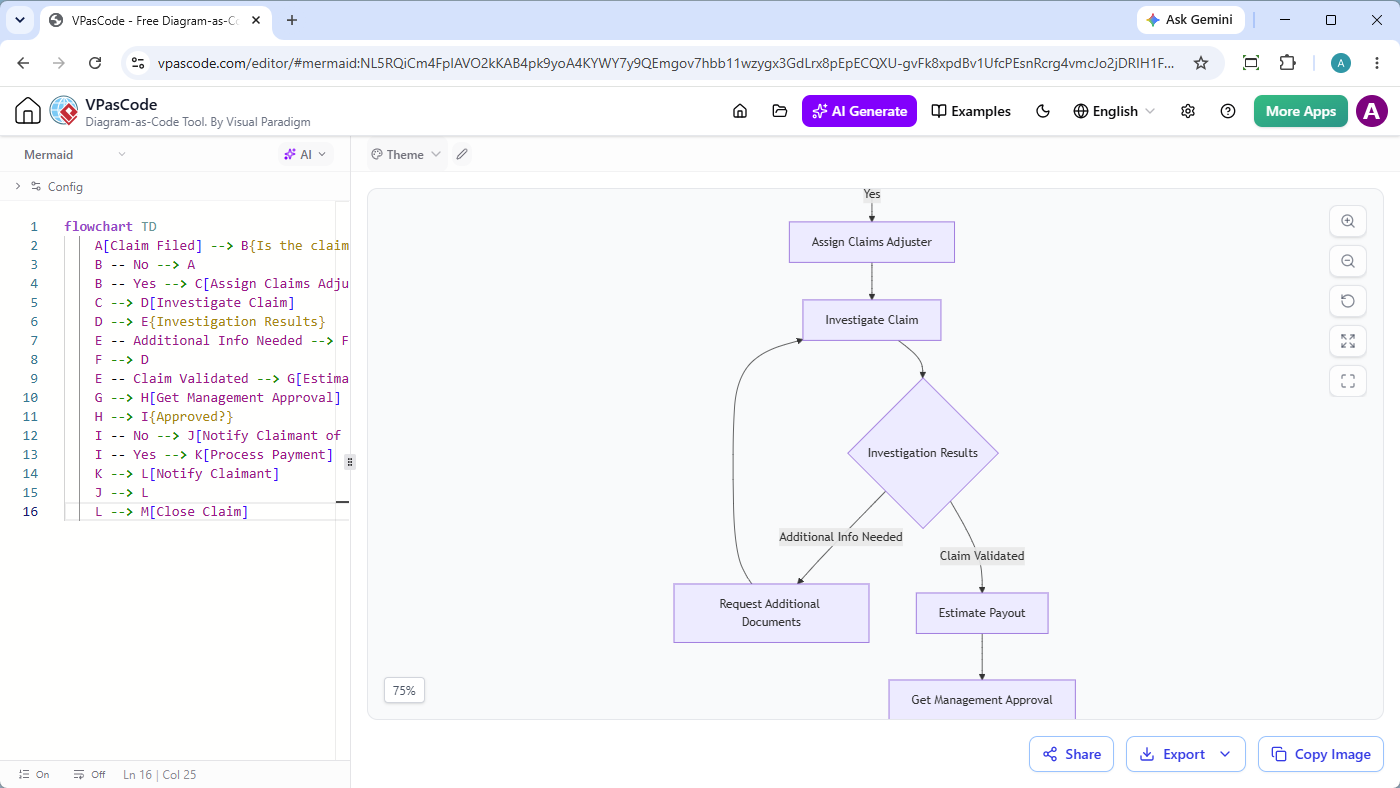
Task: Open the Chrome three-dot menu
Action: click(1377, 62)
